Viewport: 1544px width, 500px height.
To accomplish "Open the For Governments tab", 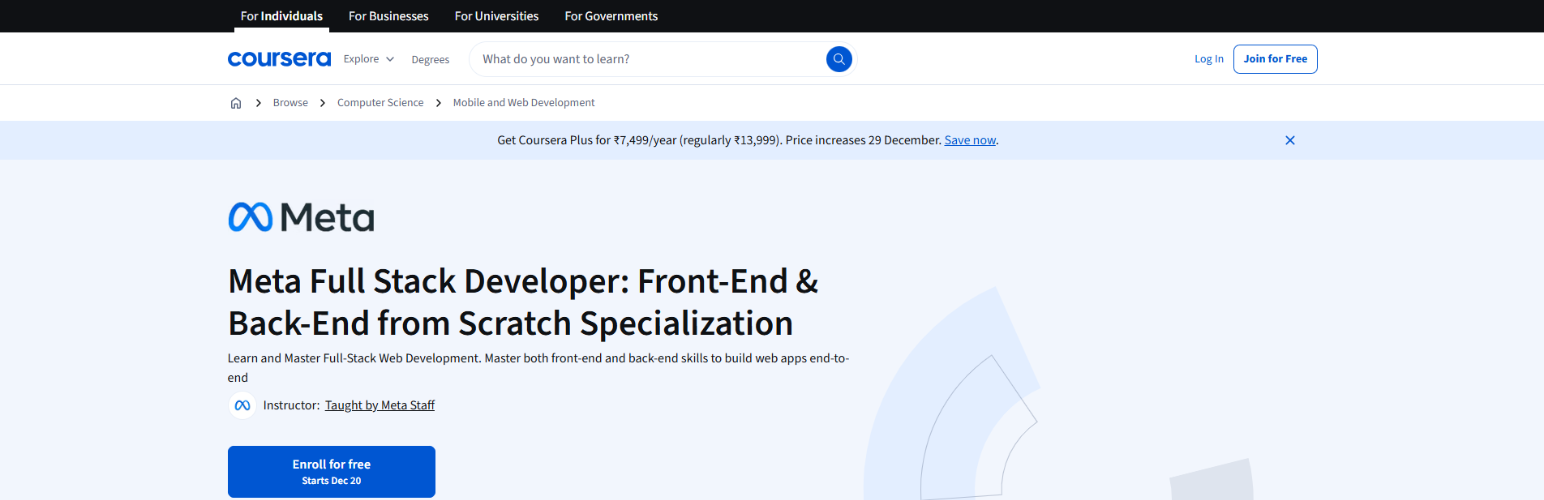I will (x=611, y=16).
